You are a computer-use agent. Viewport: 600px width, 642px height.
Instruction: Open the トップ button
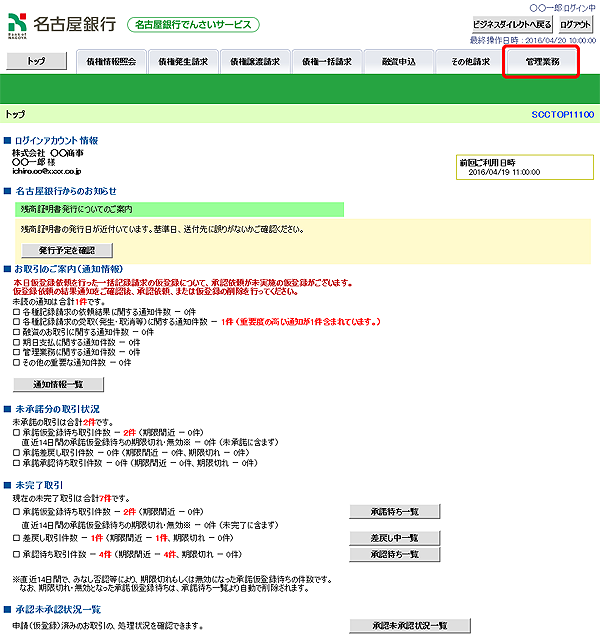click(36, 61)
